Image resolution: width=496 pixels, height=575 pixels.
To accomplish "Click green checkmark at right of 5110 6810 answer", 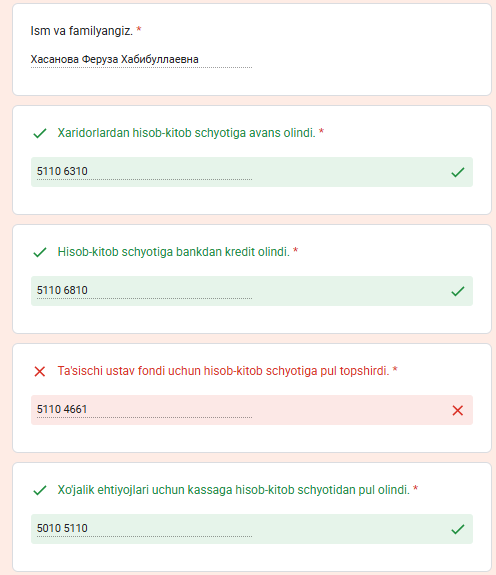I will pos(458,291).
